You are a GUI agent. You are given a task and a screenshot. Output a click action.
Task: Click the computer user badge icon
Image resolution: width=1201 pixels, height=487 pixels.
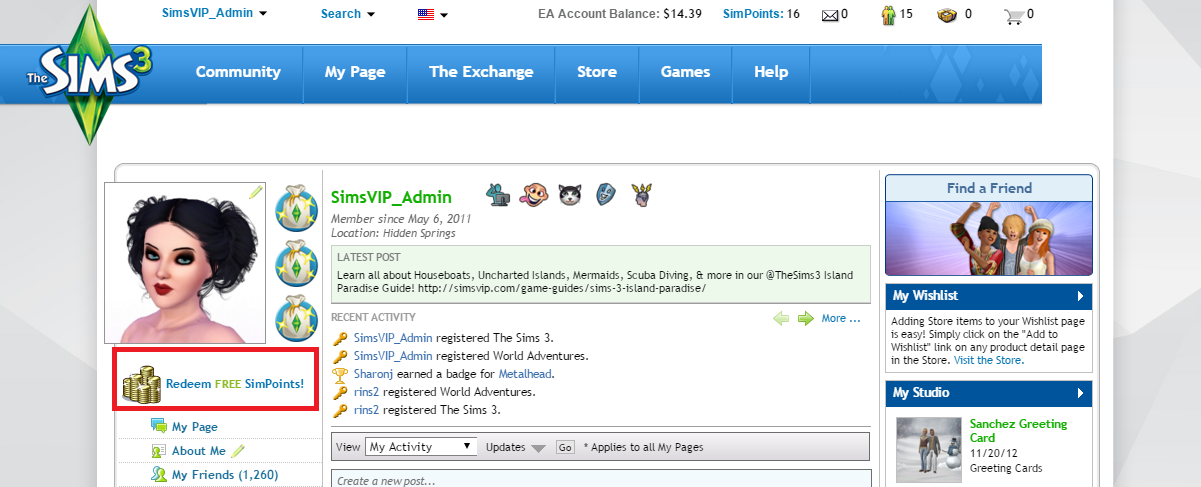(498, 195)
